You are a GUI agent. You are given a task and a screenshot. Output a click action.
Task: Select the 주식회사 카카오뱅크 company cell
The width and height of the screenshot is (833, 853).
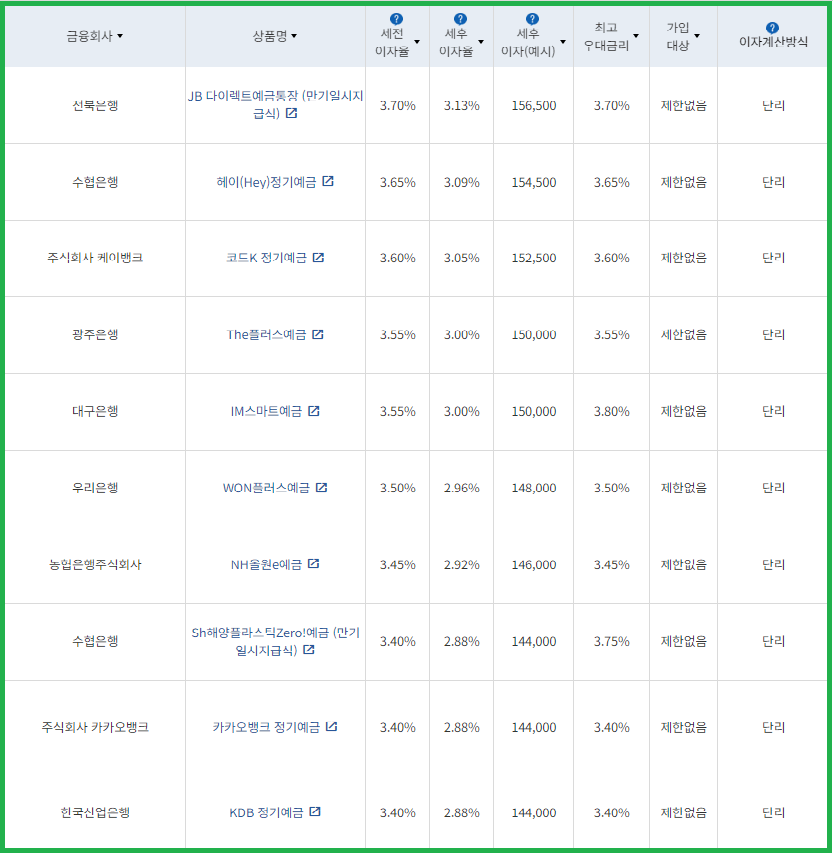coord(95,727)
